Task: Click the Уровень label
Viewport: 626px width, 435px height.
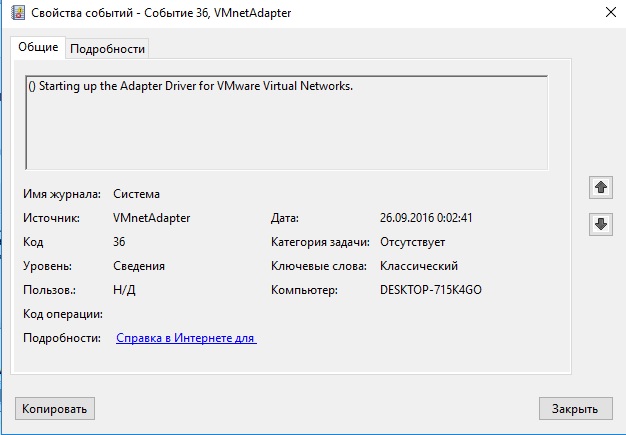Action: [48, 266]
